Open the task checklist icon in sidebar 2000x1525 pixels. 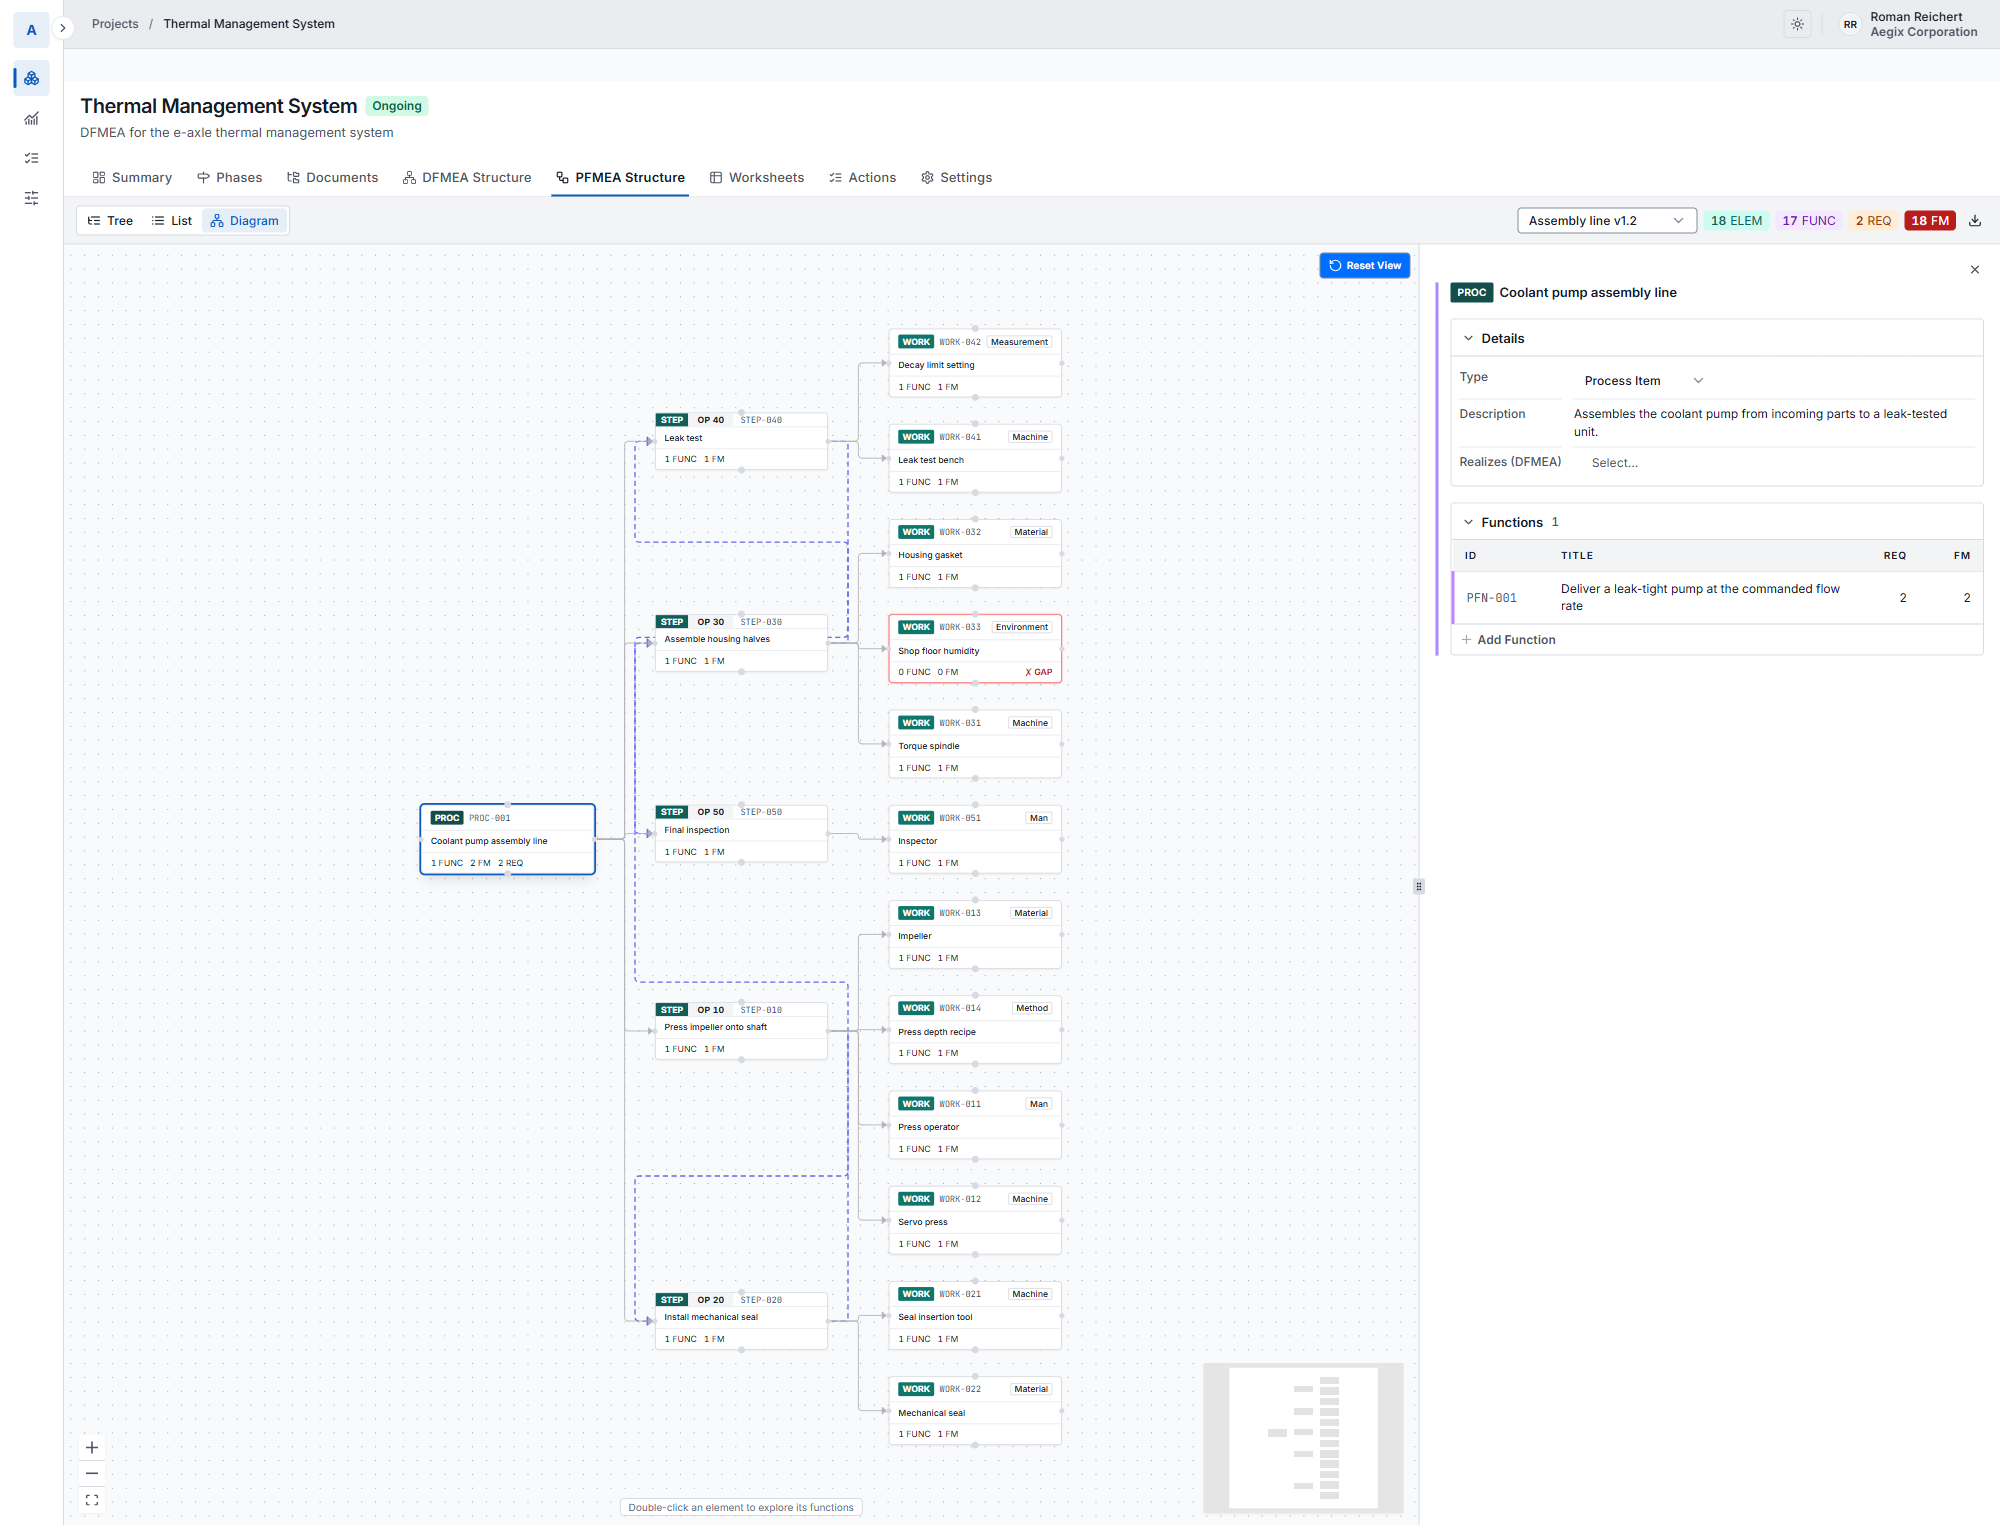coord(32,158)
